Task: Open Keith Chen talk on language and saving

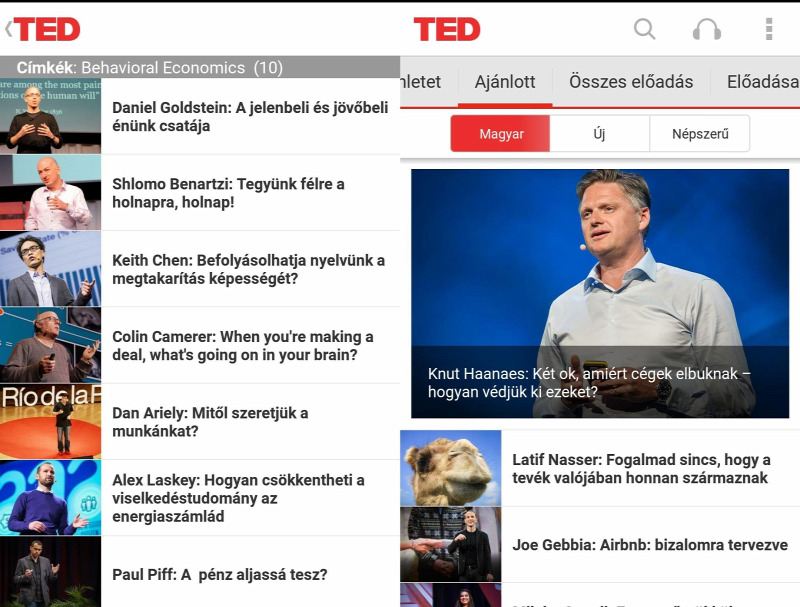Action: (248, 269)
